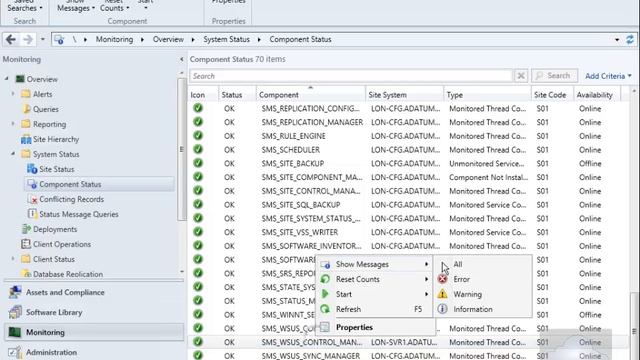The width and height of the screenshot is (640, 360).
Task: Click the refresh icon beside address bar
Action: coord(630,40)
